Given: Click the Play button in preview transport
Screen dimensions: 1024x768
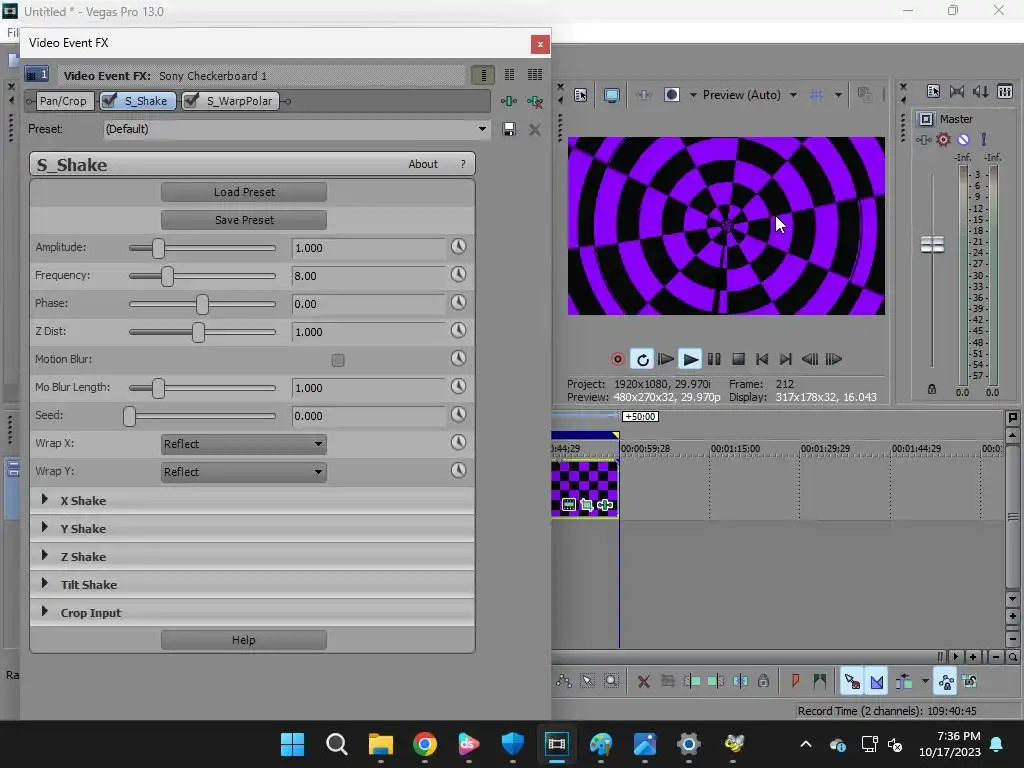Looking at the screenshot, I should click(x=690, y=359).
